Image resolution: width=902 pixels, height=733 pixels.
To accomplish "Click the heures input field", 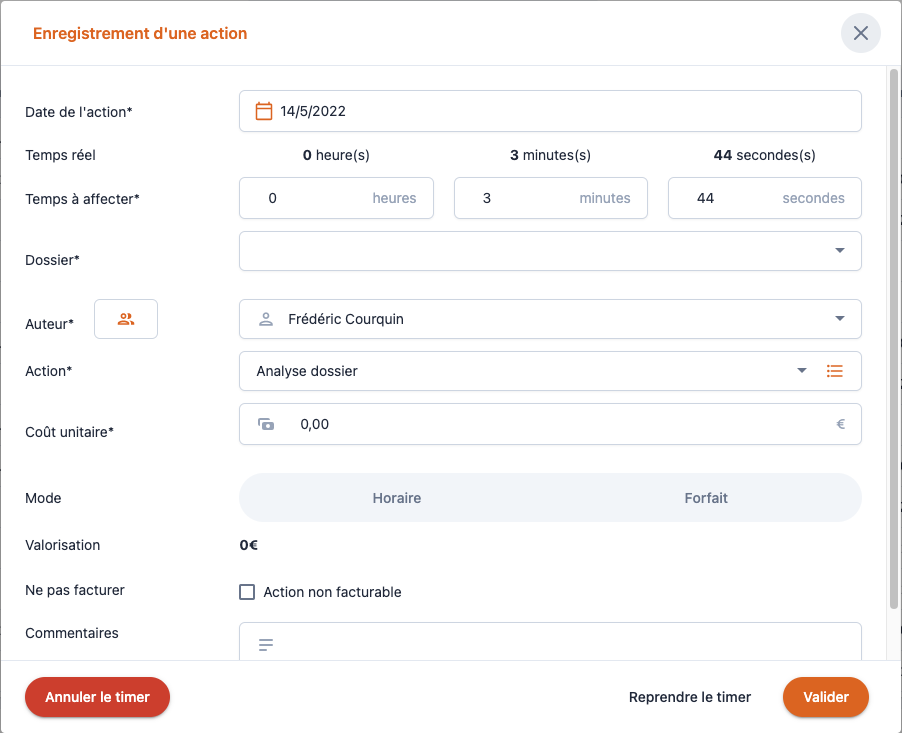I will [315, 198].
